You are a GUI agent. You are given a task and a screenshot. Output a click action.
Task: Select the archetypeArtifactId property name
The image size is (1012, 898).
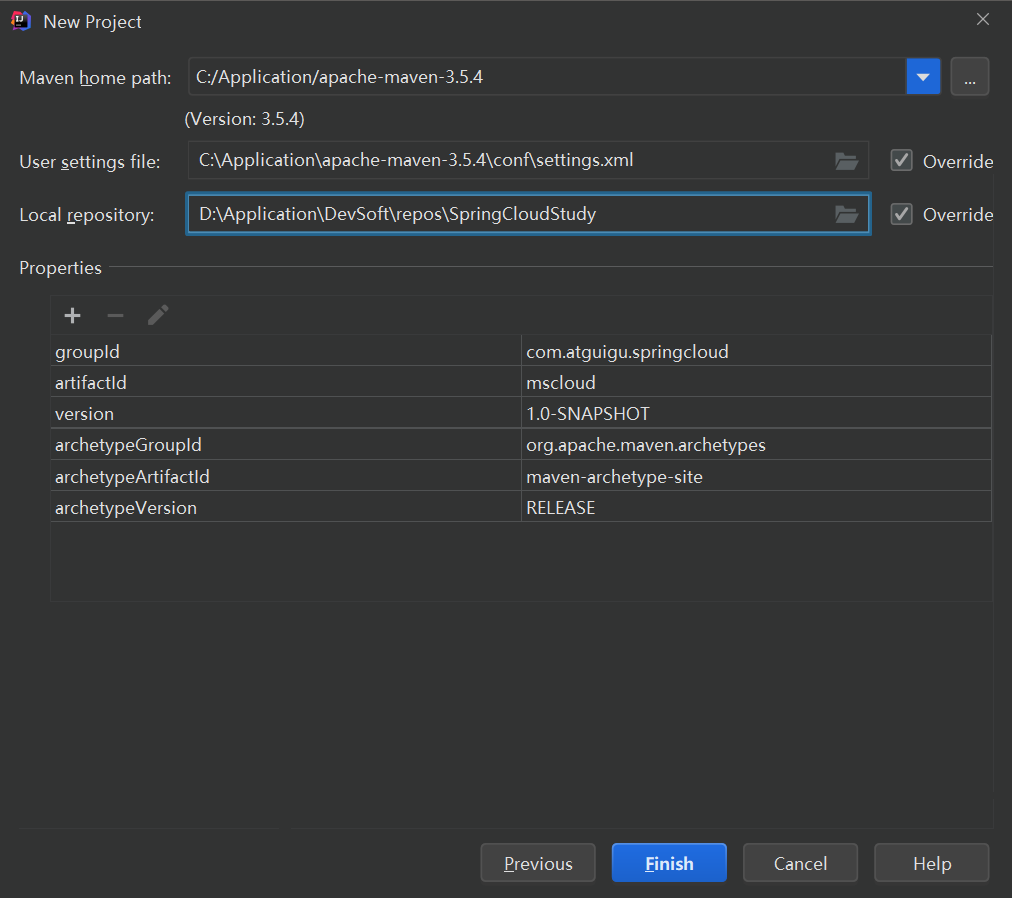pos(132,476)
